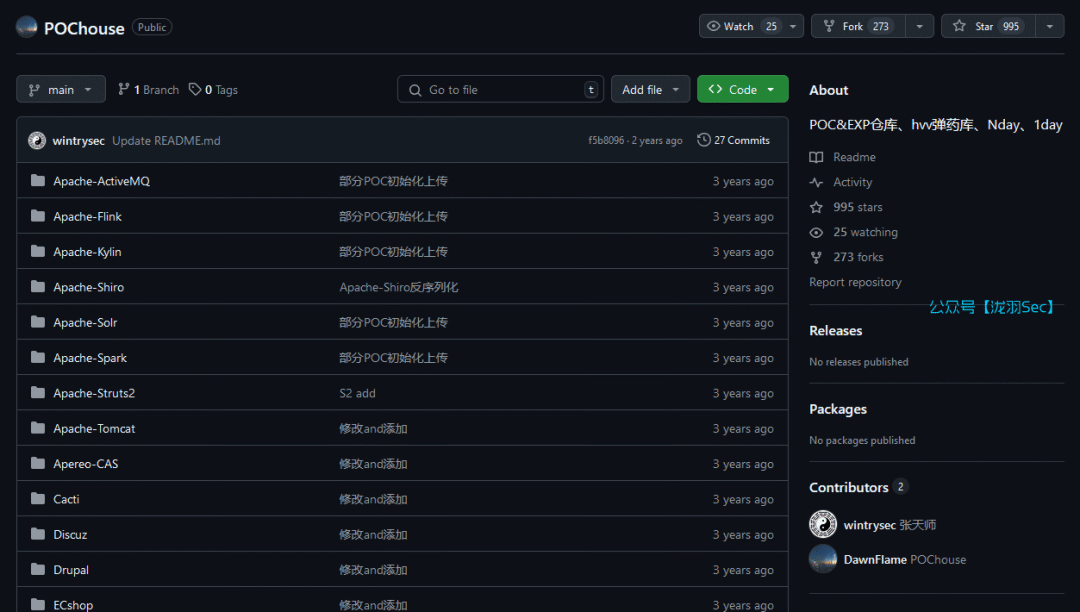1080x612 pixels.
Task: Open the Add file dropdown
Action: [650, 89]
